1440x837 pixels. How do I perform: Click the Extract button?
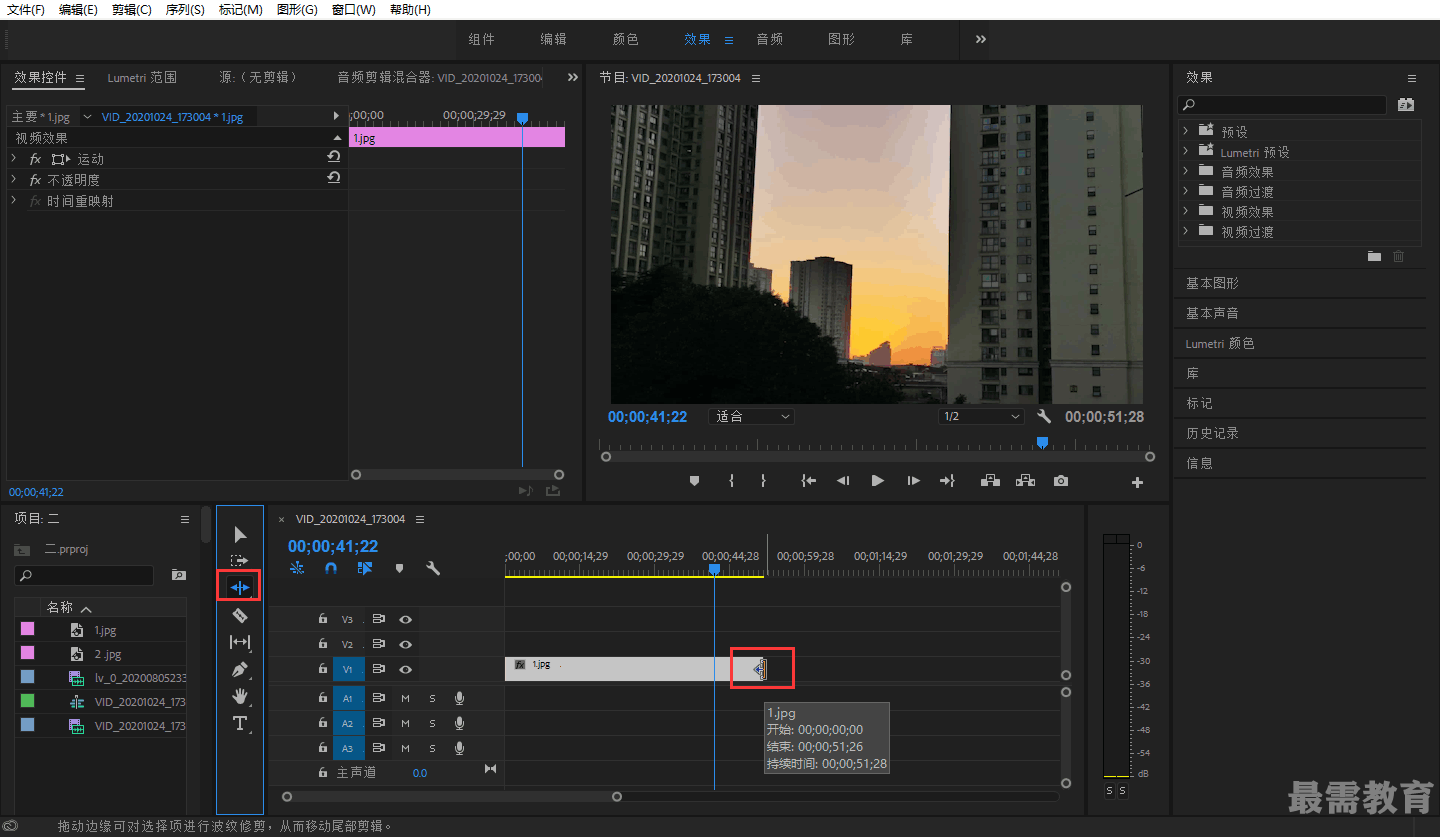coord(1025,481)
